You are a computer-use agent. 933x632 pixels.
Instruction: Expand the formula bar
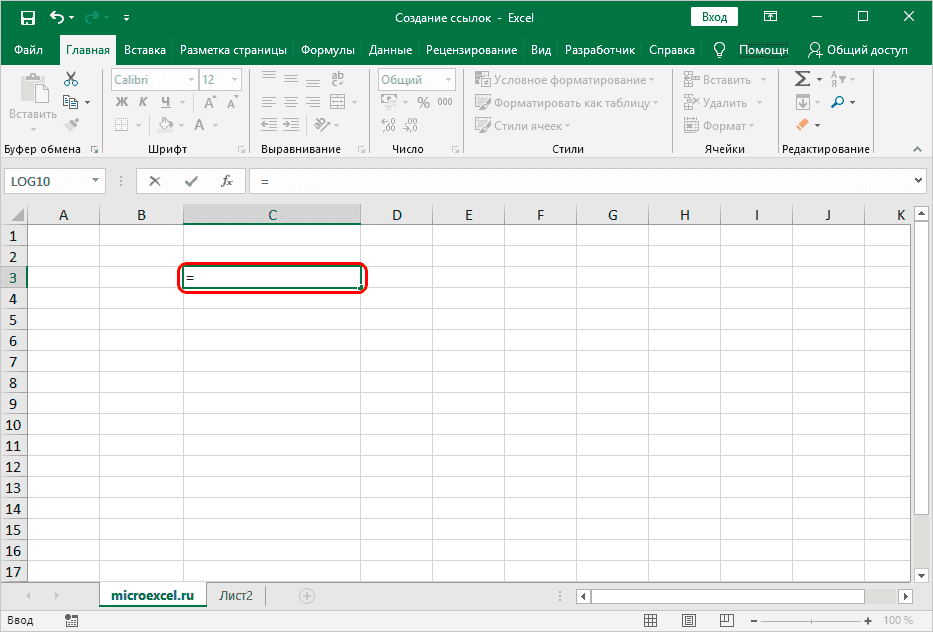[919, 181]
